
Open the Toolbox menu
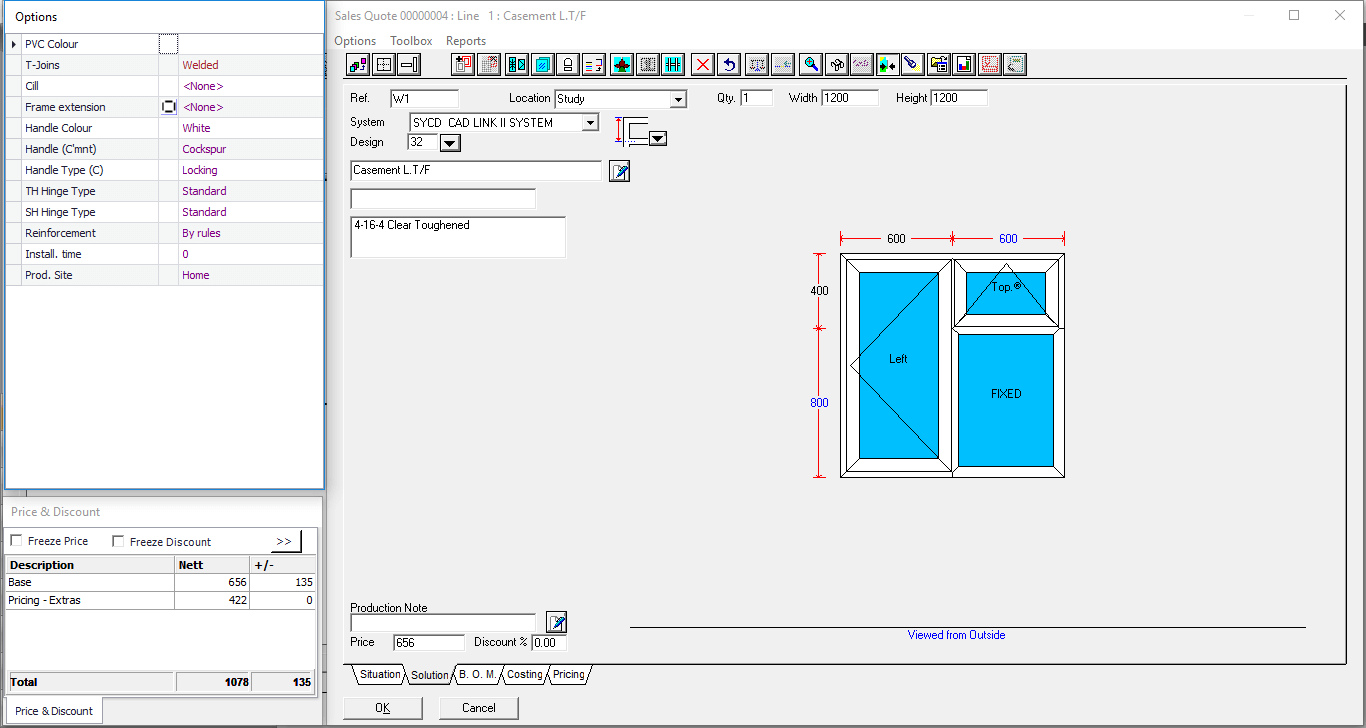[x=411, y=41]
